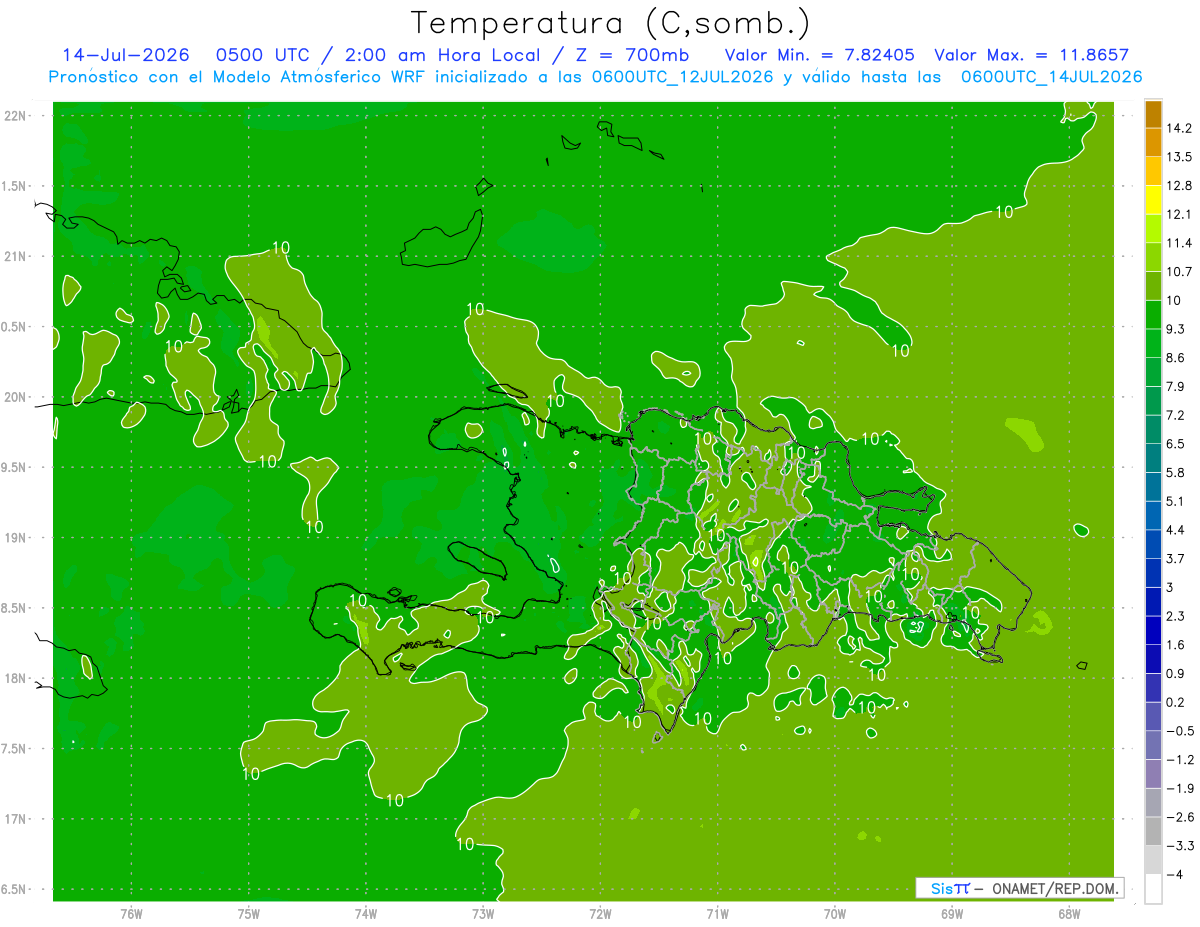
Task: Click the 21N latitude axis label
Action: click(x=16, y=257)
